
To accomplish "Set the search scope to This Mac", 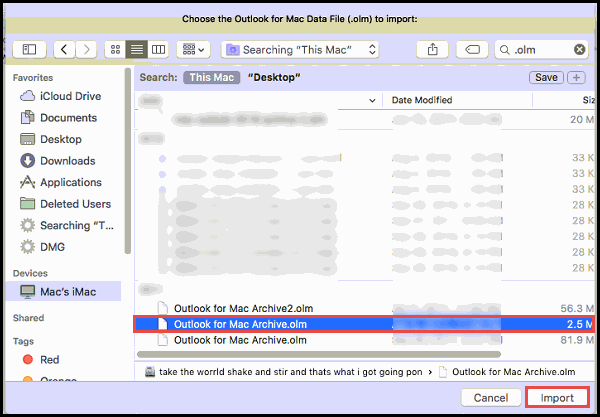I will pos(212,77).
